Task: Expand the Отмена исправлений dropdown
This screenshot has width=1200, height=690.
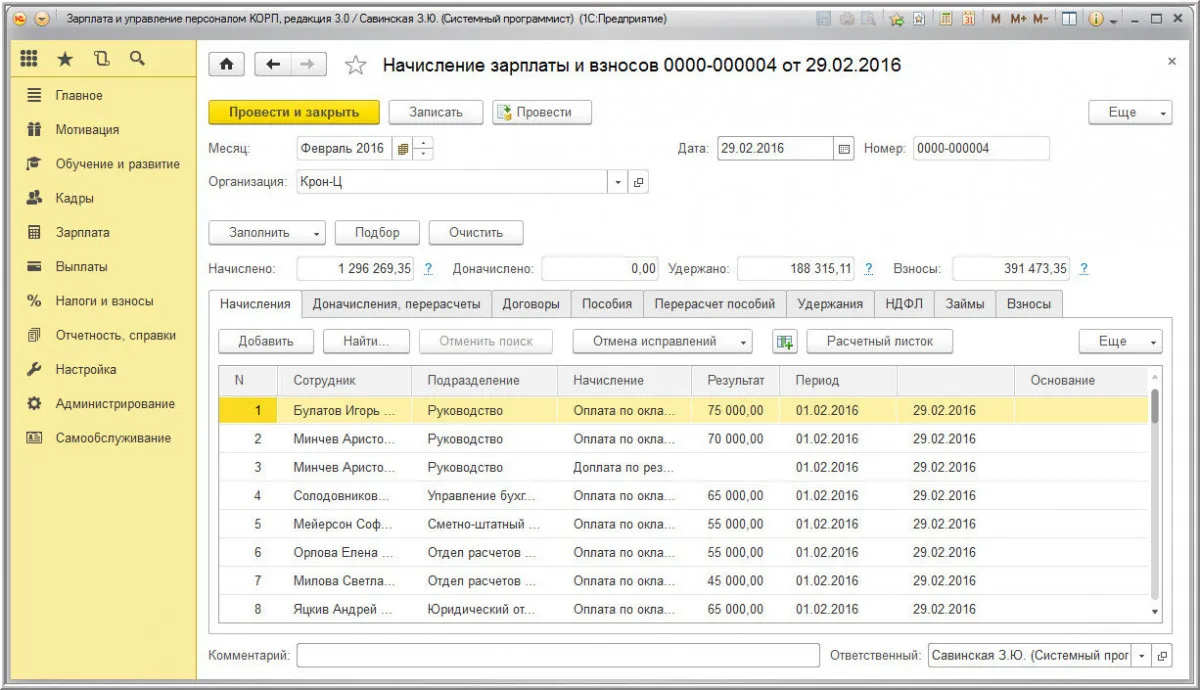Action: pos(744,341)
